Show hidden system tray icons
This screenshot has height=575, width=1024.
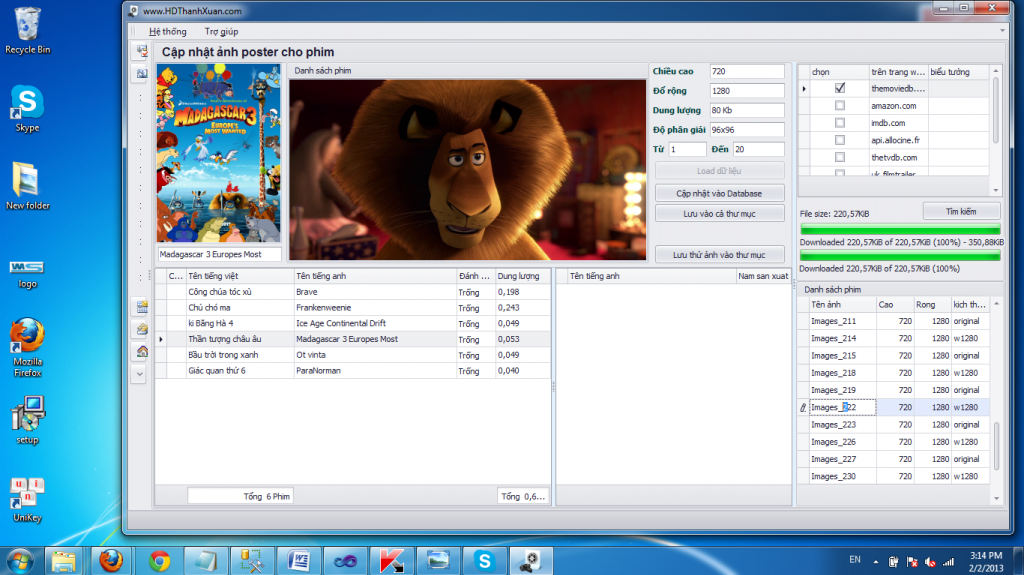[875, 562]
